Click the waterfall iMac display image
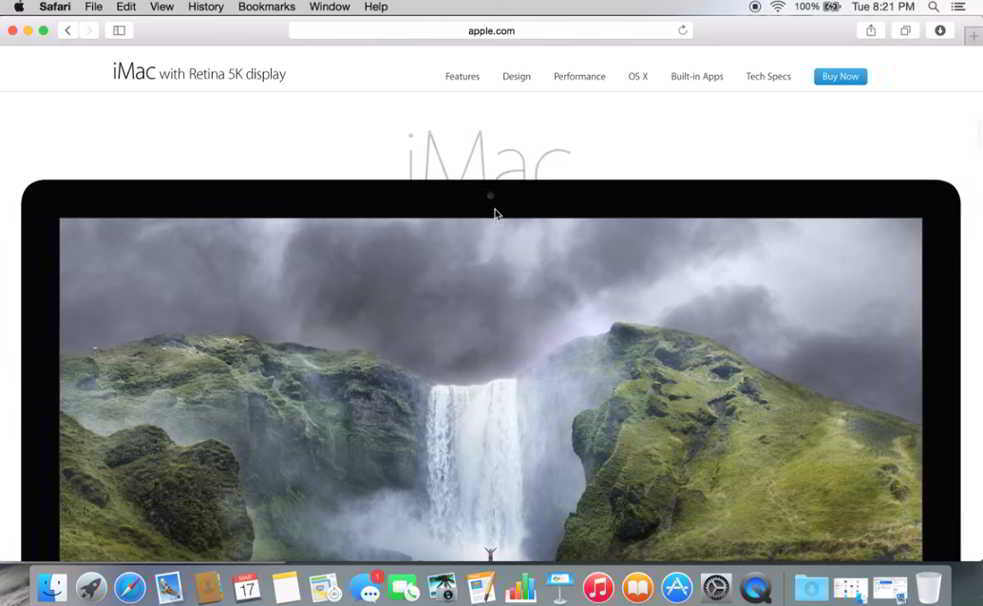Screen dimensions: 983x606 pyautogui.click(x=491, y=389)
